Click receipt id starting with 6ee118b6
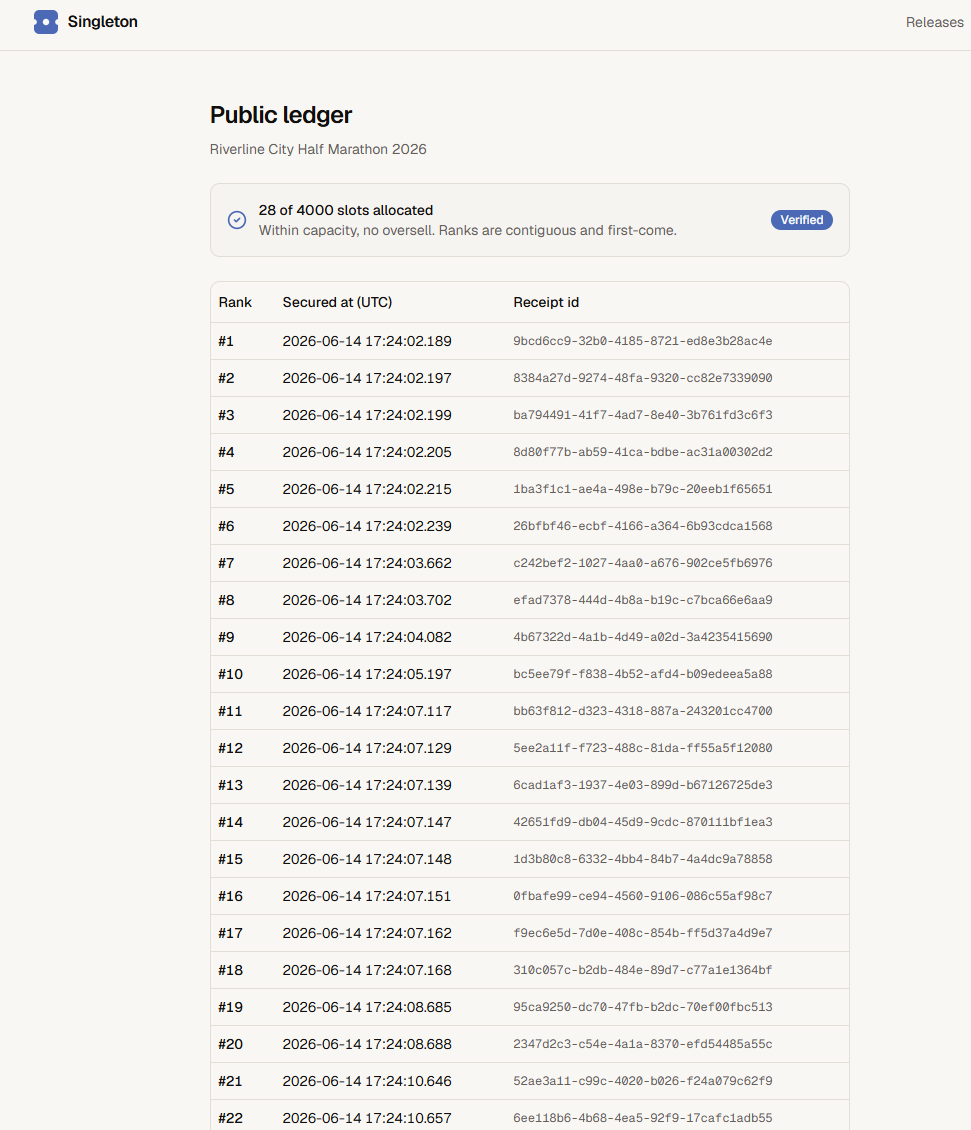 pyautogui.click(x=642, y=1118)
